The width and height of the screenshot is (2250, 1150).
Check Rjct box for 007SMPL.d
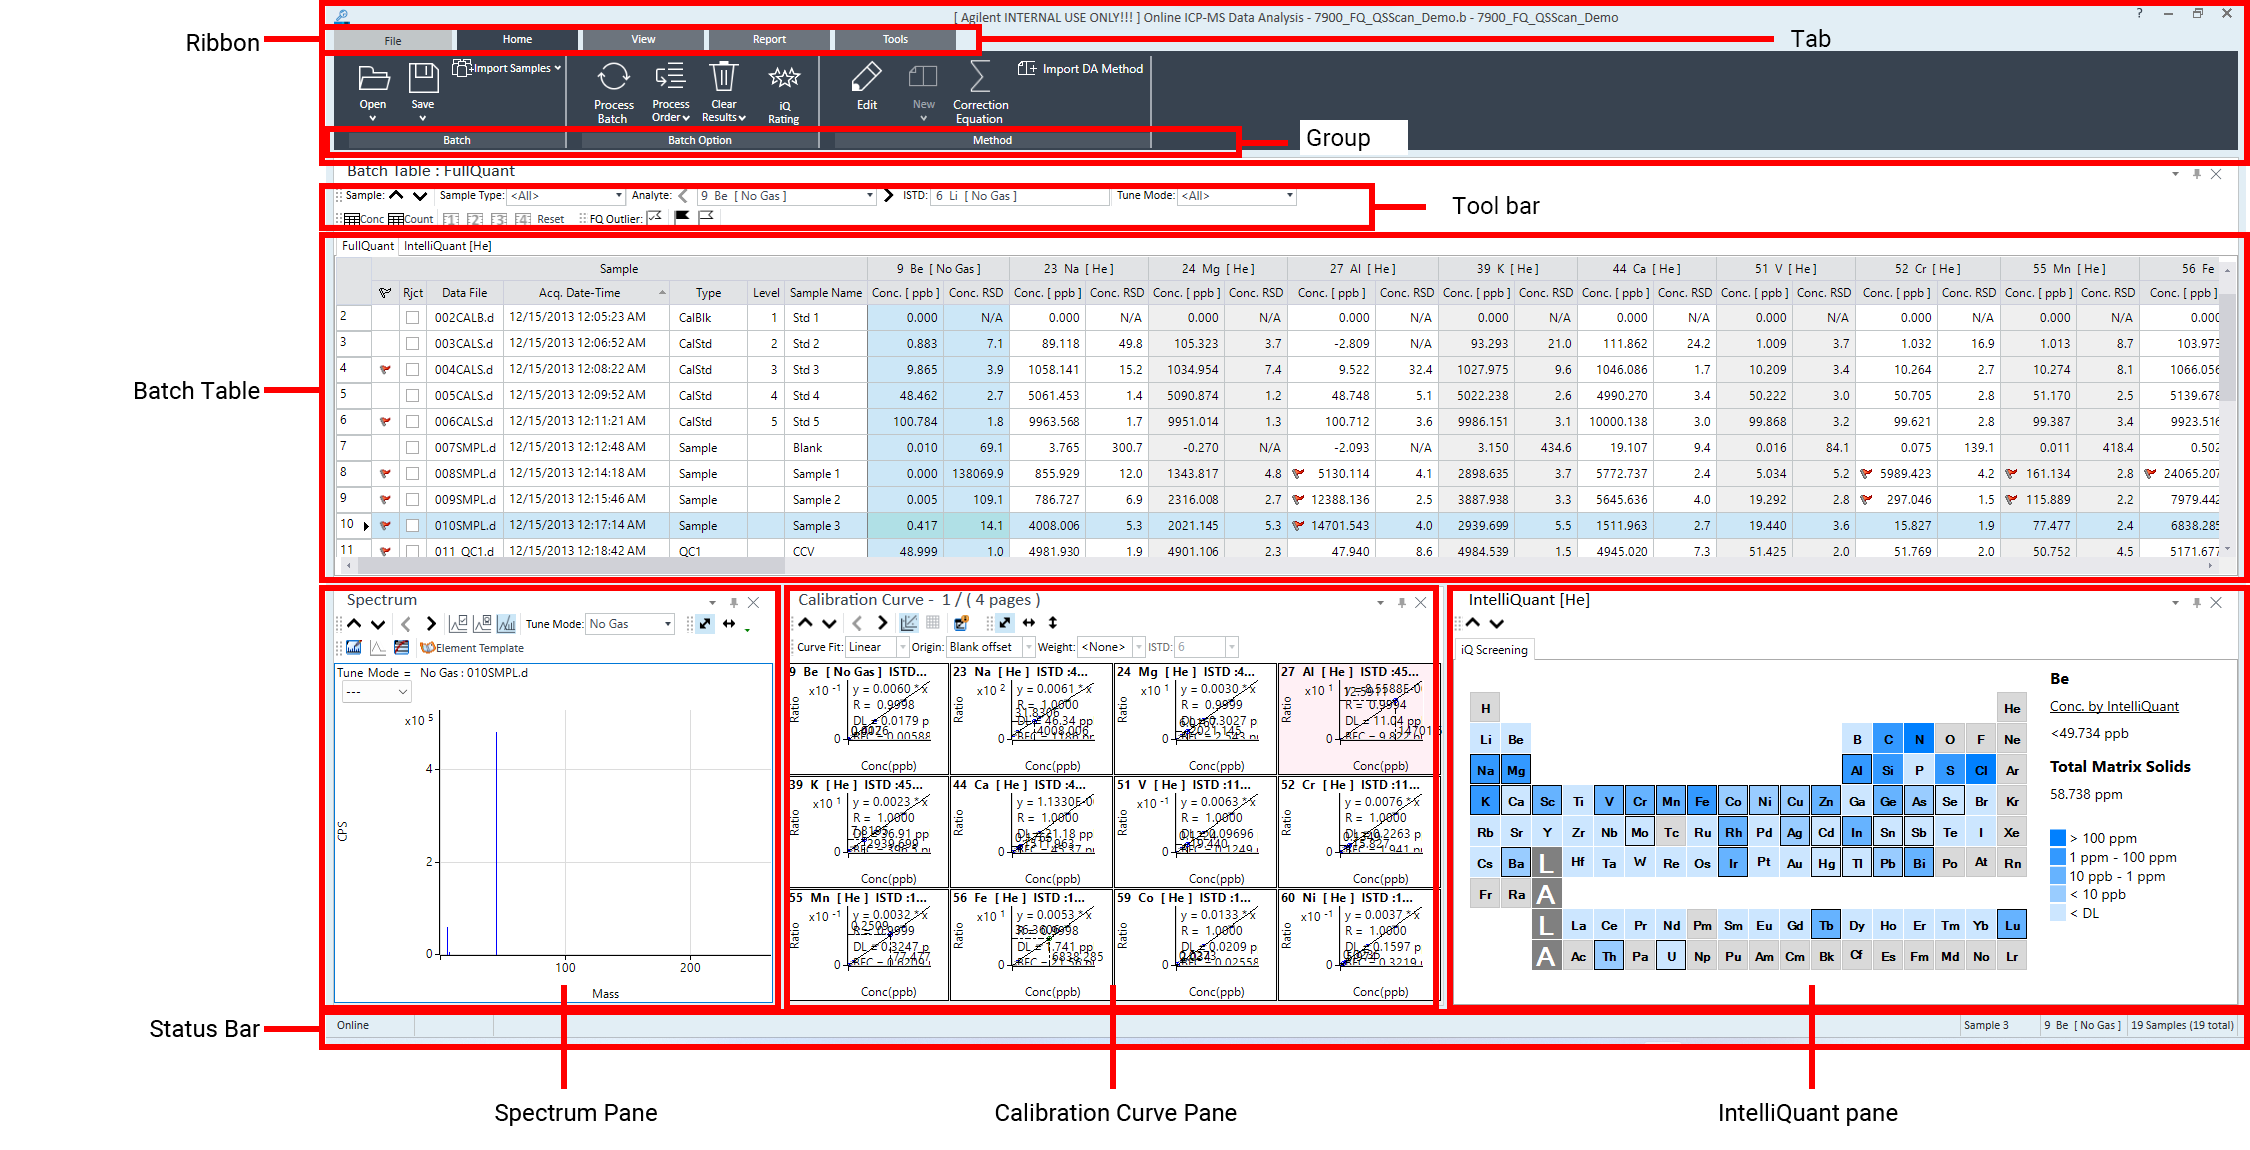point(412,447)
